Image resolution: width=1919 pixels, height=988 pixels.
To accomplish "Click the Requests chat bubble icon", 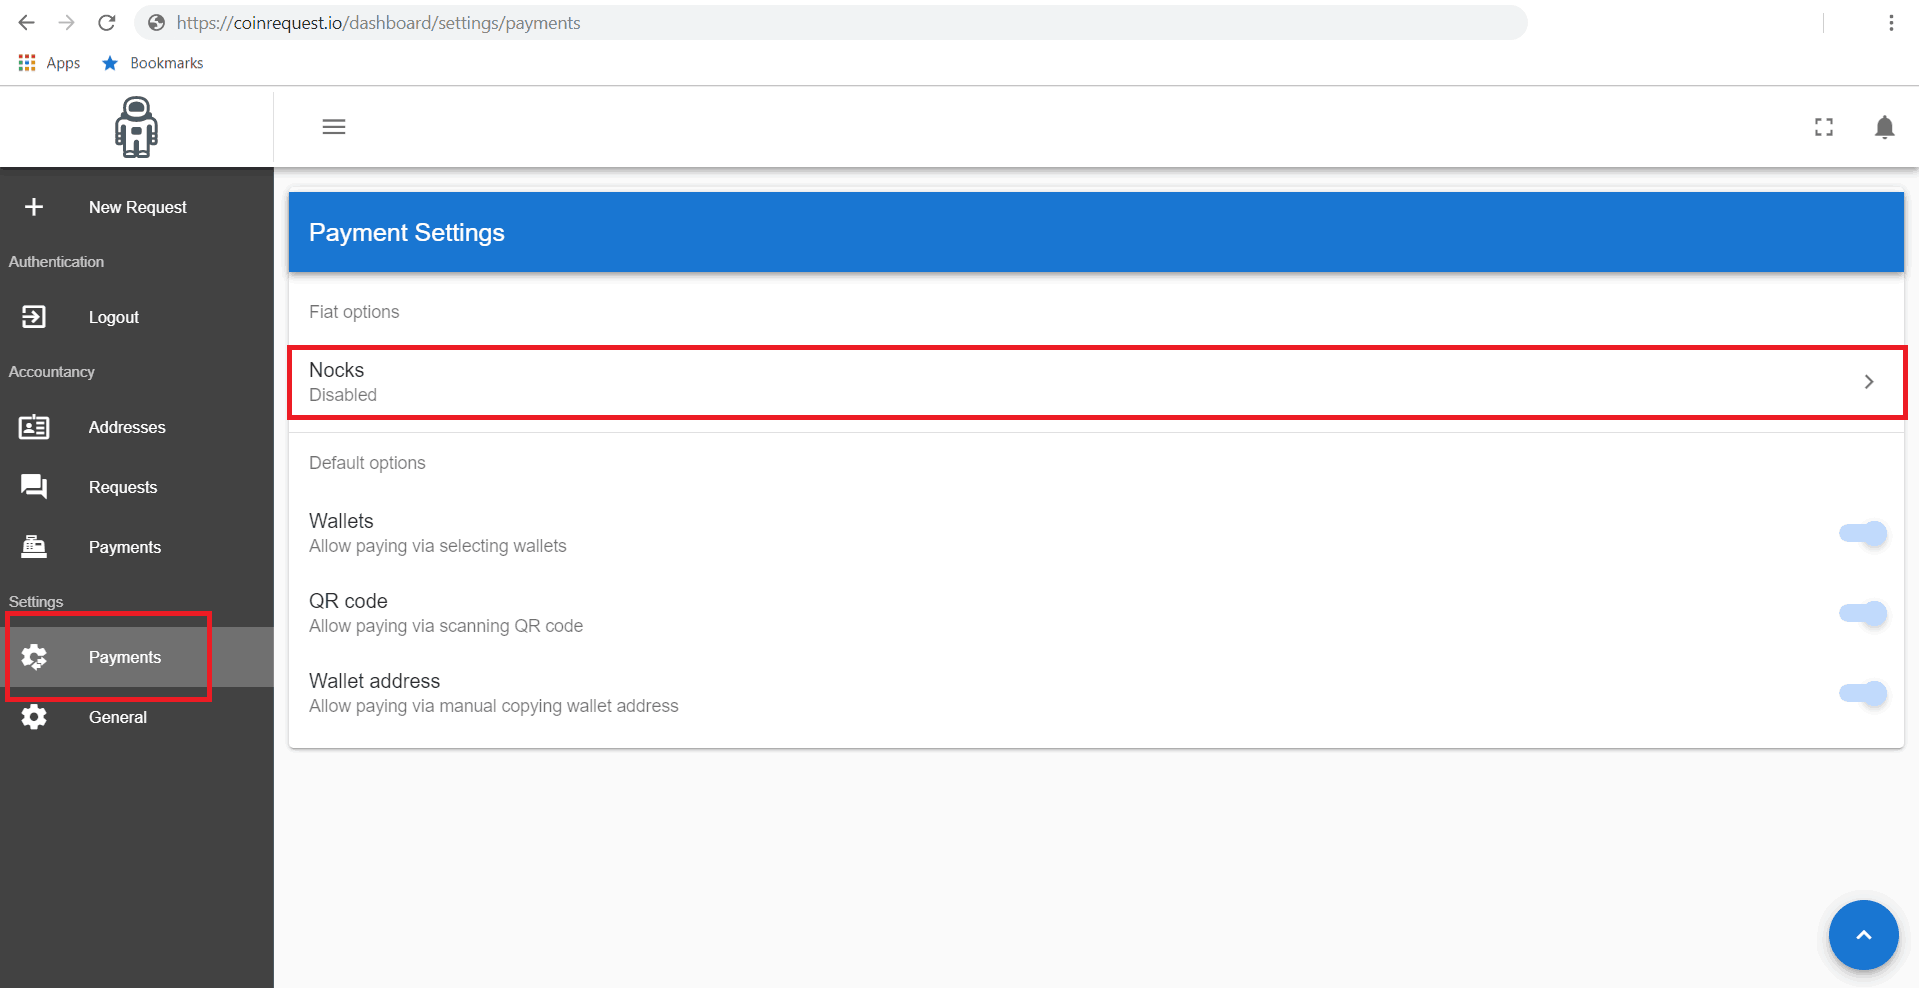I will point(34,487).
